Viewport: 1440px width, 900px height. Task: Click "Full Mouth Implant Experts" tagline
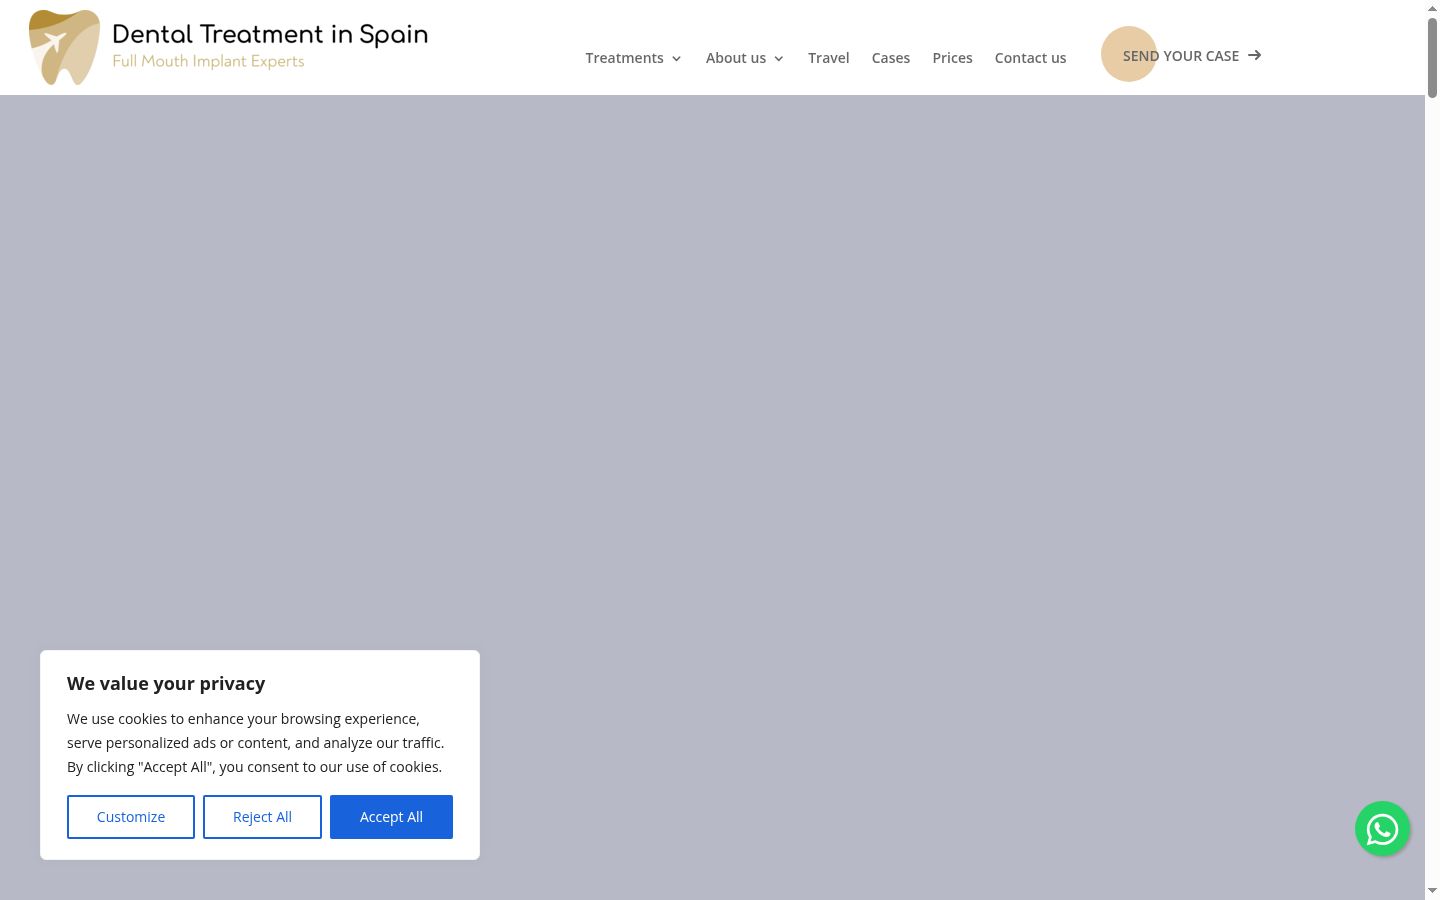[208, 61]
